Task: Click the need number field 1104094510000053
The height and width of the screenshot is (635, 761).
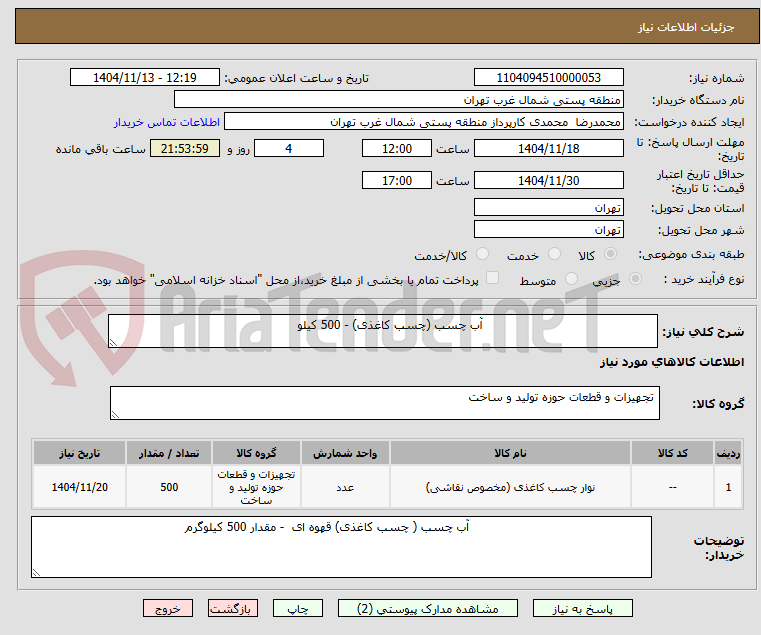Action: [548, 78]
